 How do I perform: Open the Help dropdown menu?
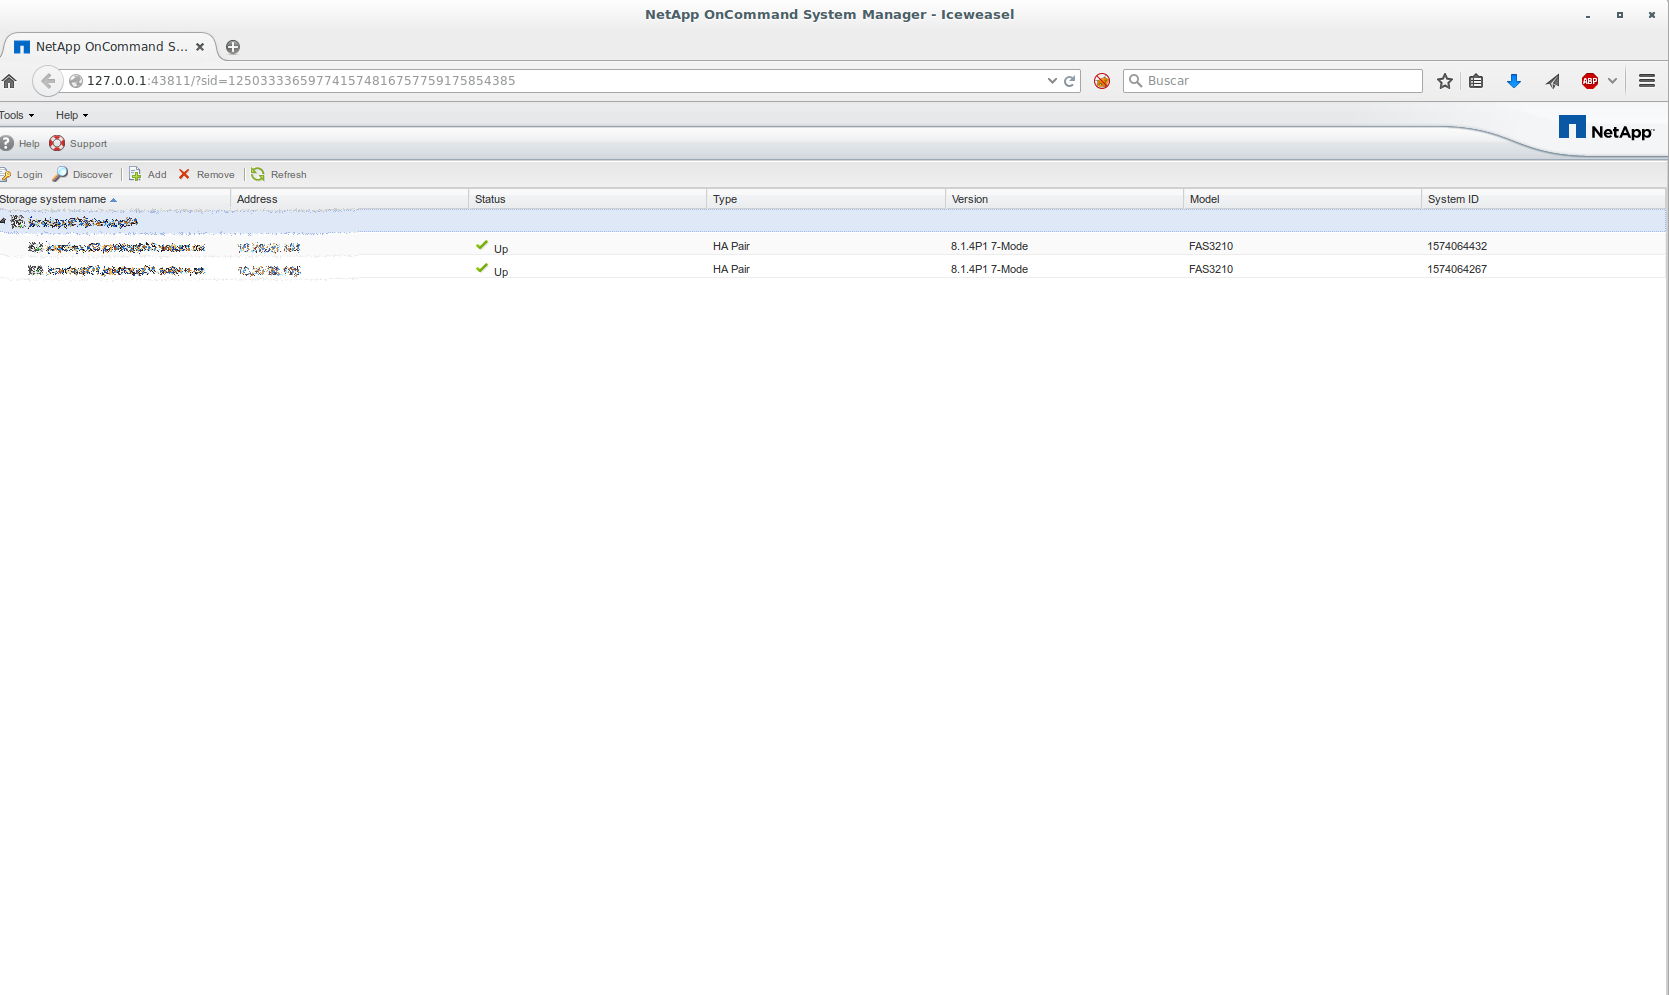click(71, 115)
